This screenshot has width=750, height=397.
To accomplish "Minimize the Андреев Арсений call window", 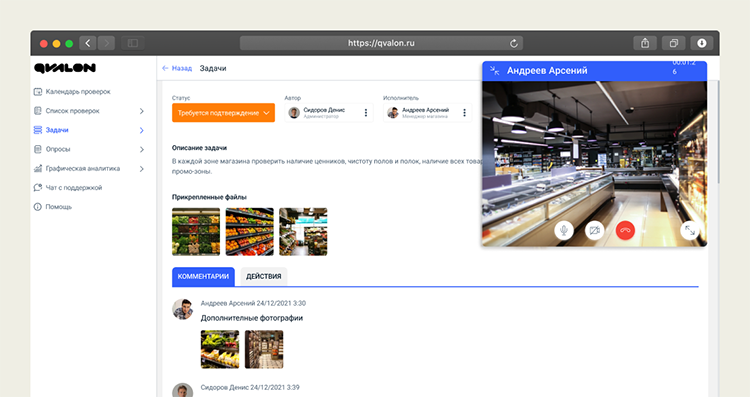I will (x=495, y=71).
